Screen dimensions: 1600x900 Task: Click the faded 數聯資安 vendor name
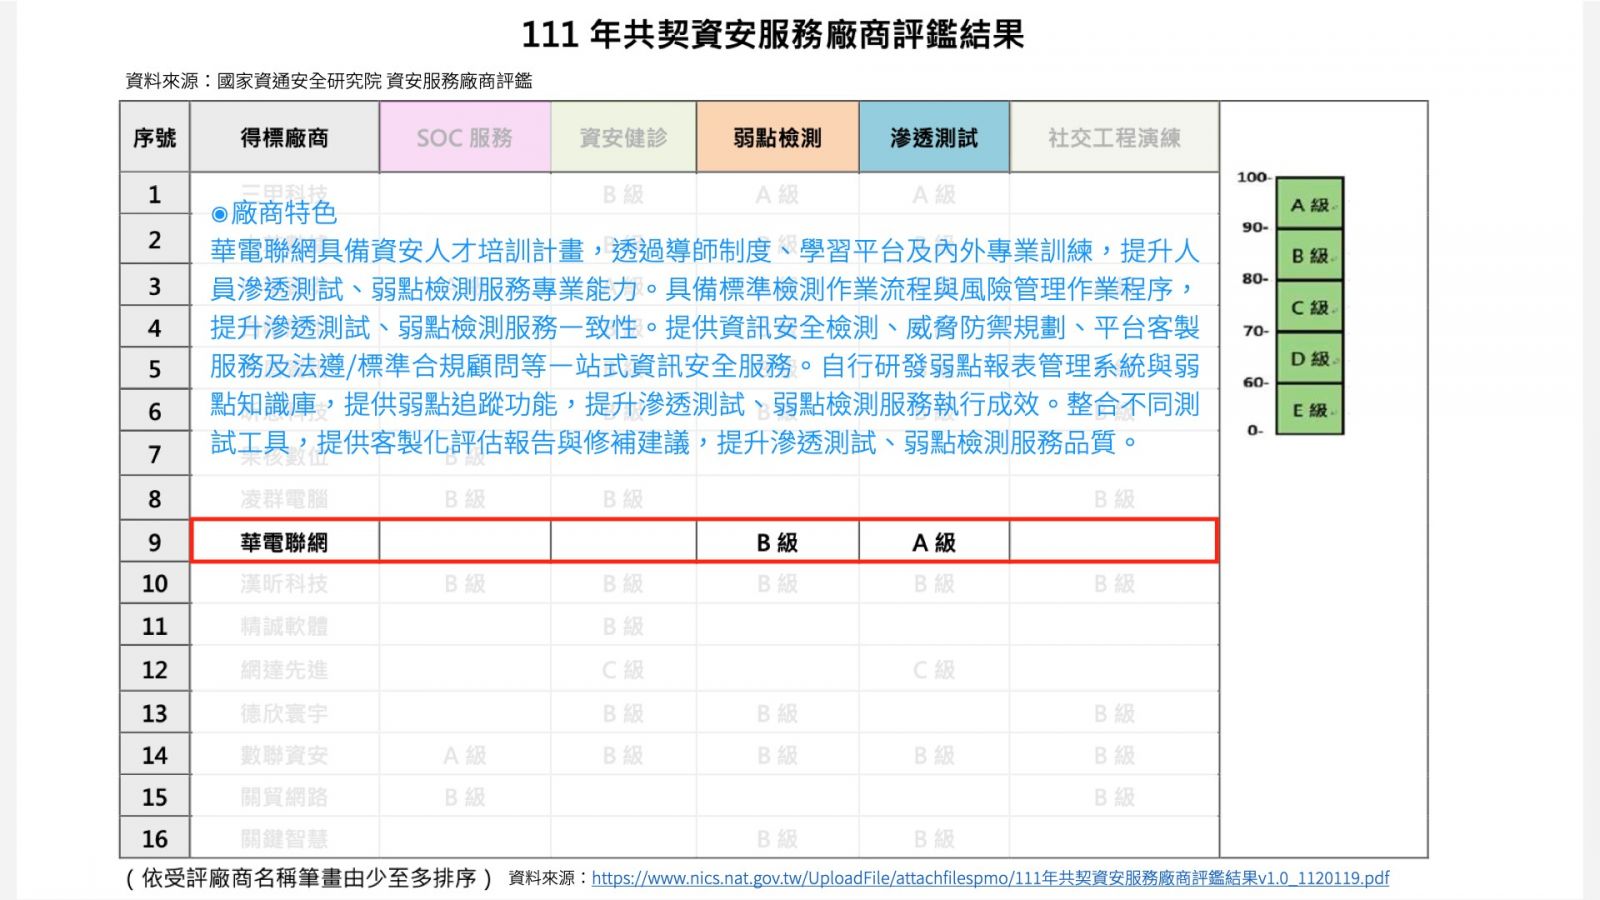pos(285,755)
